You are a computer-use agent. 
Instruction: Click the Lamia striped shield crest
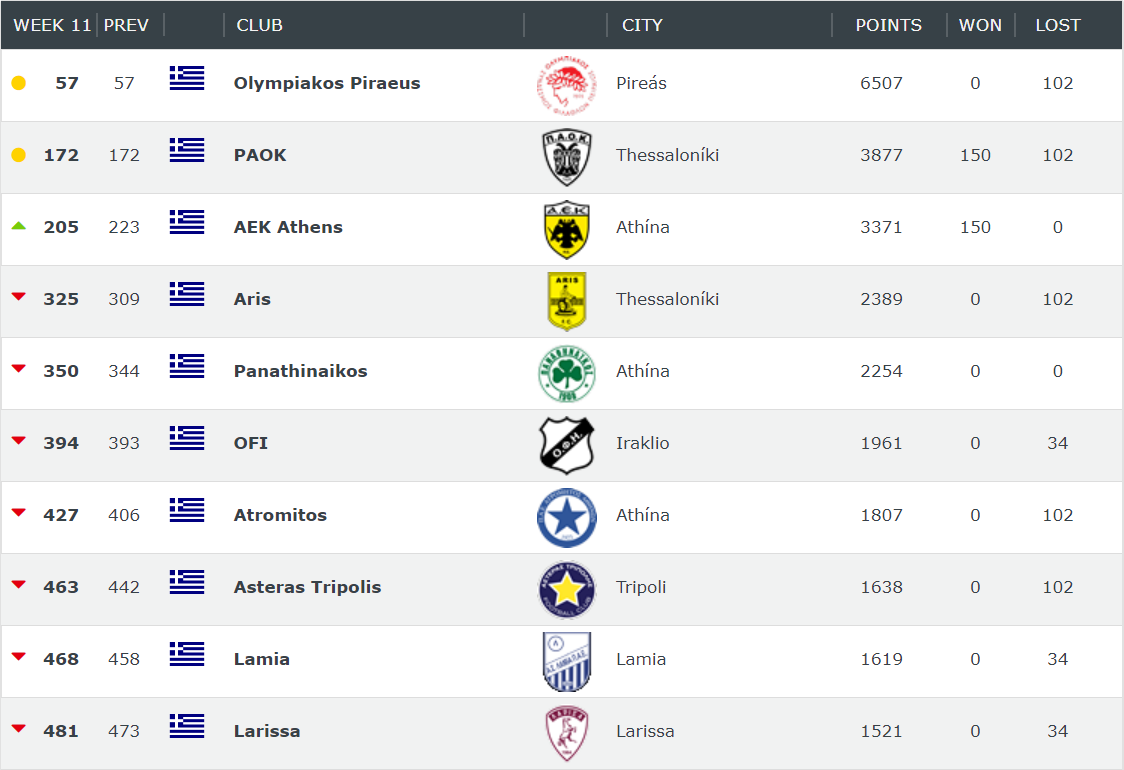click(x=566, y=661)
